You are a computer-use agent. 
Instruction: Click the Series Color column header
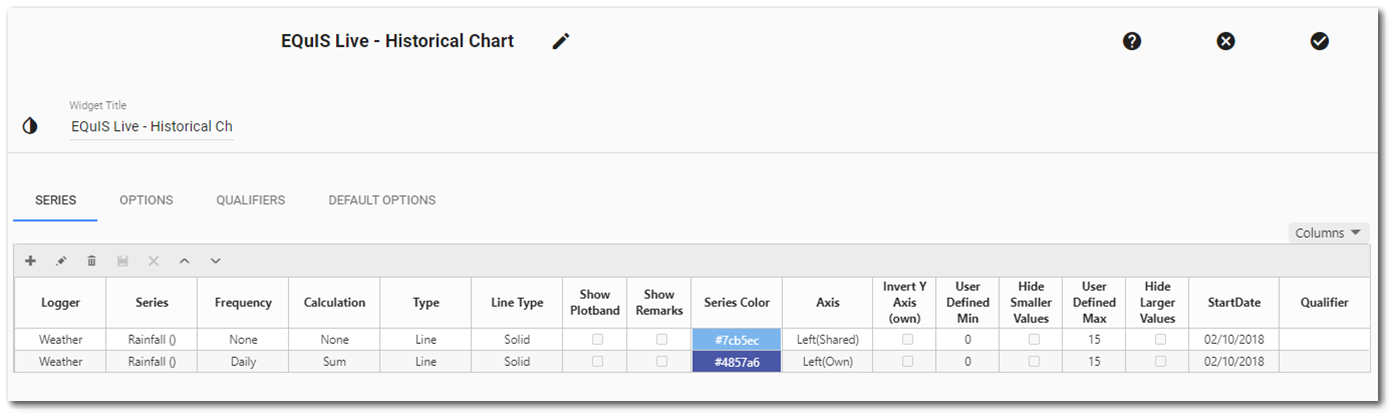[737, 303]
